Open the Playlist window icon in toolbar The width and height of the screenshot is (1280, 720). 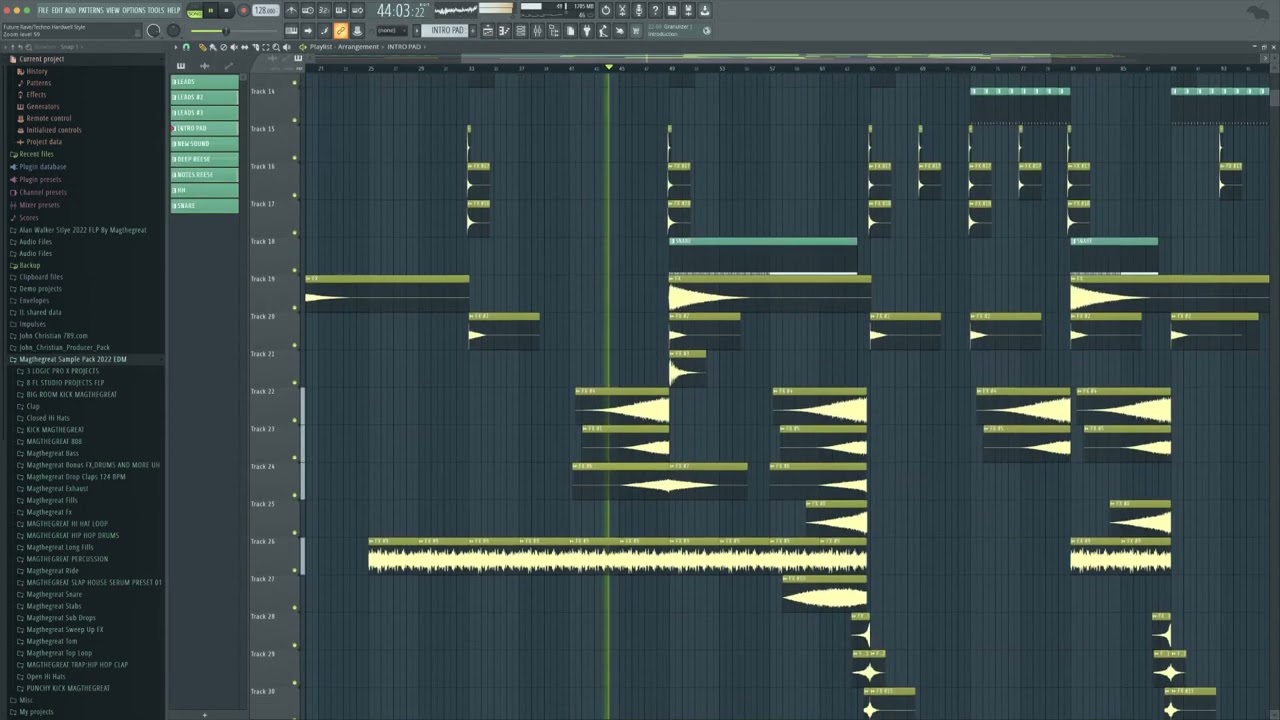[x=488, y=30]
